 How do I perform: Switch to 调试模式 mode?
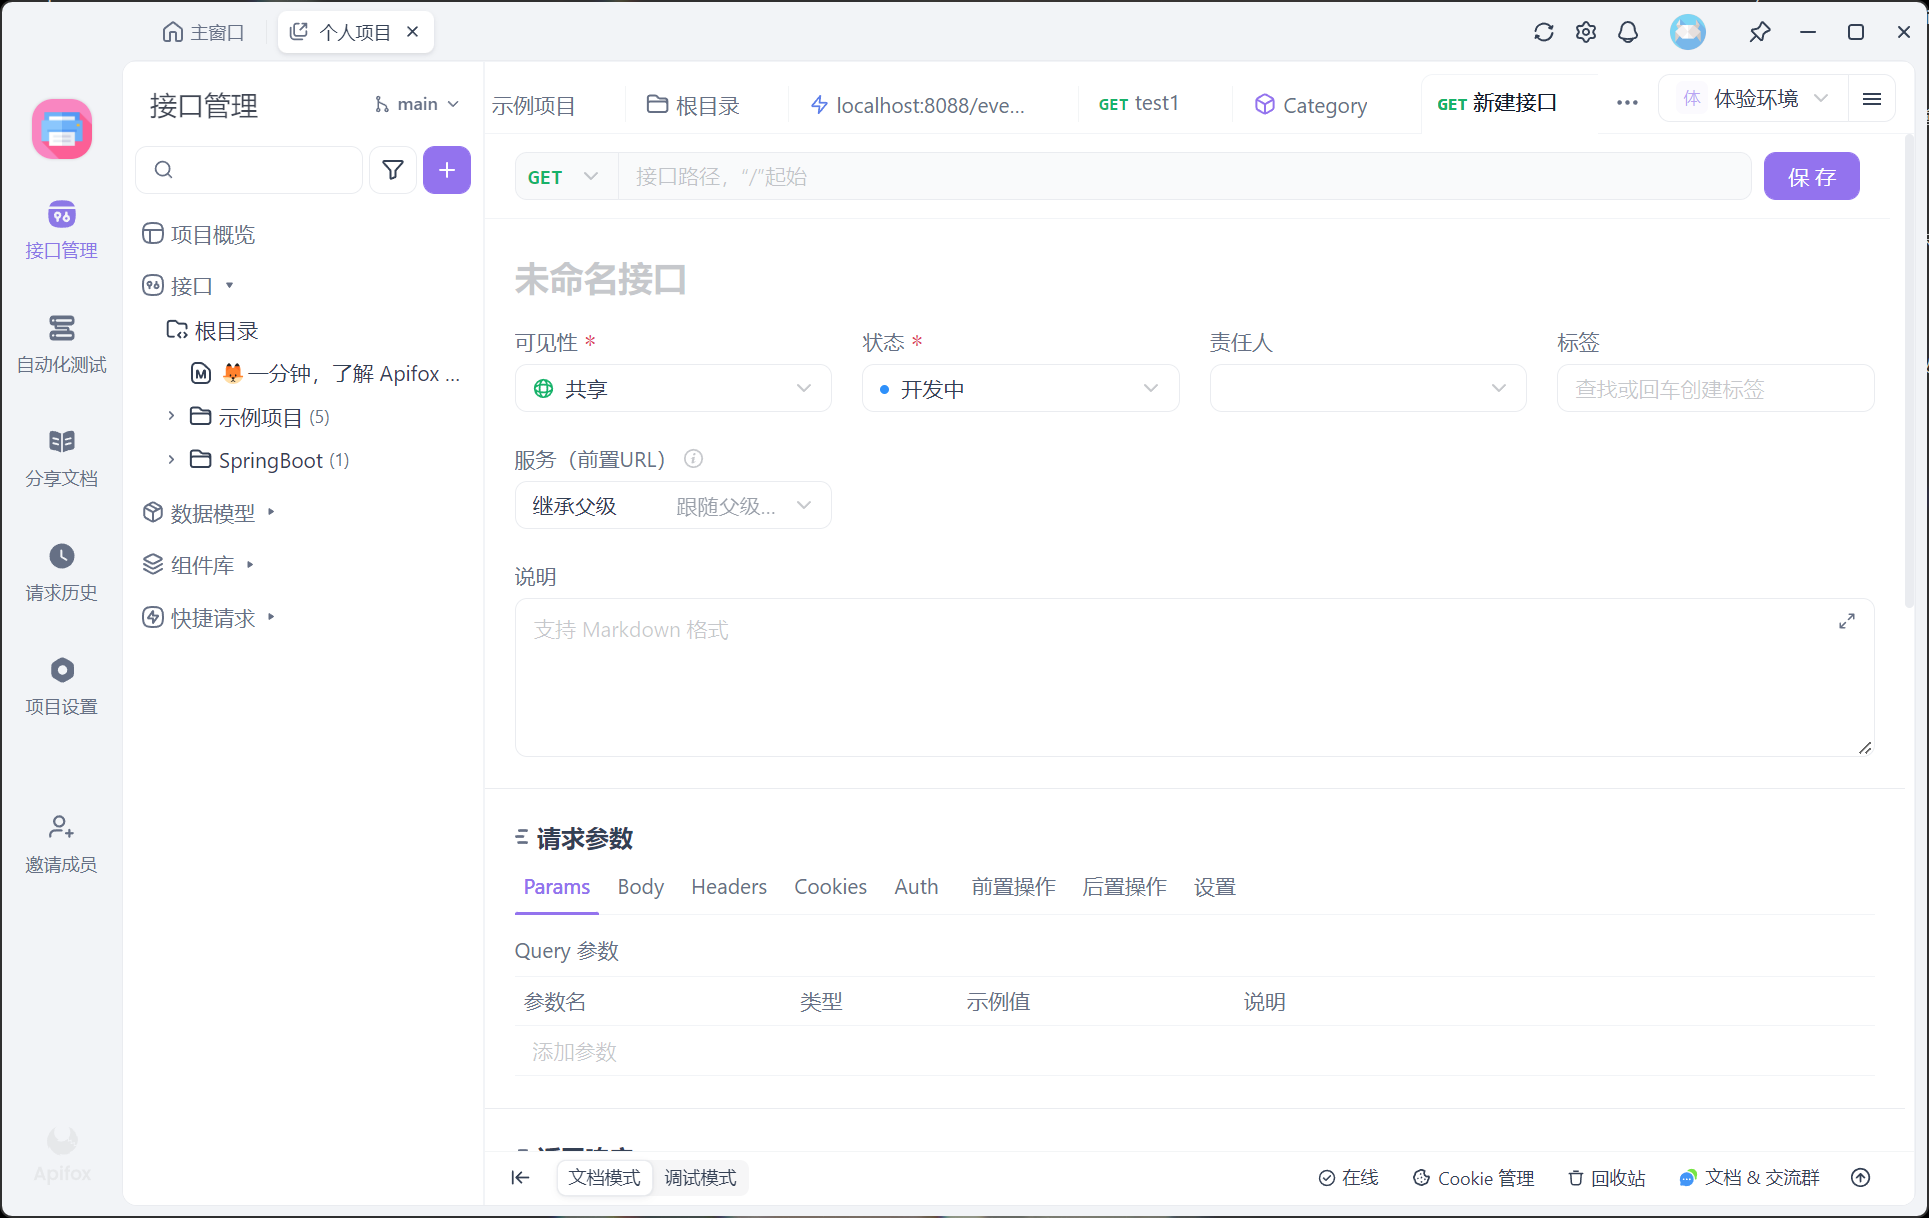700,1177
